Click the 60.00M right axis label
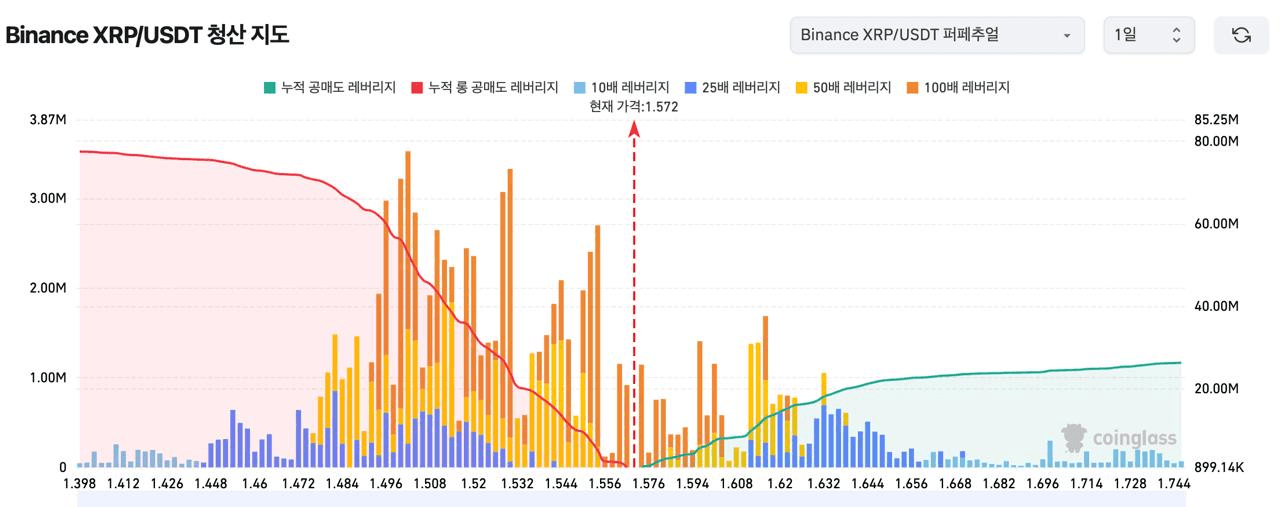 [x=1217, y=223]
